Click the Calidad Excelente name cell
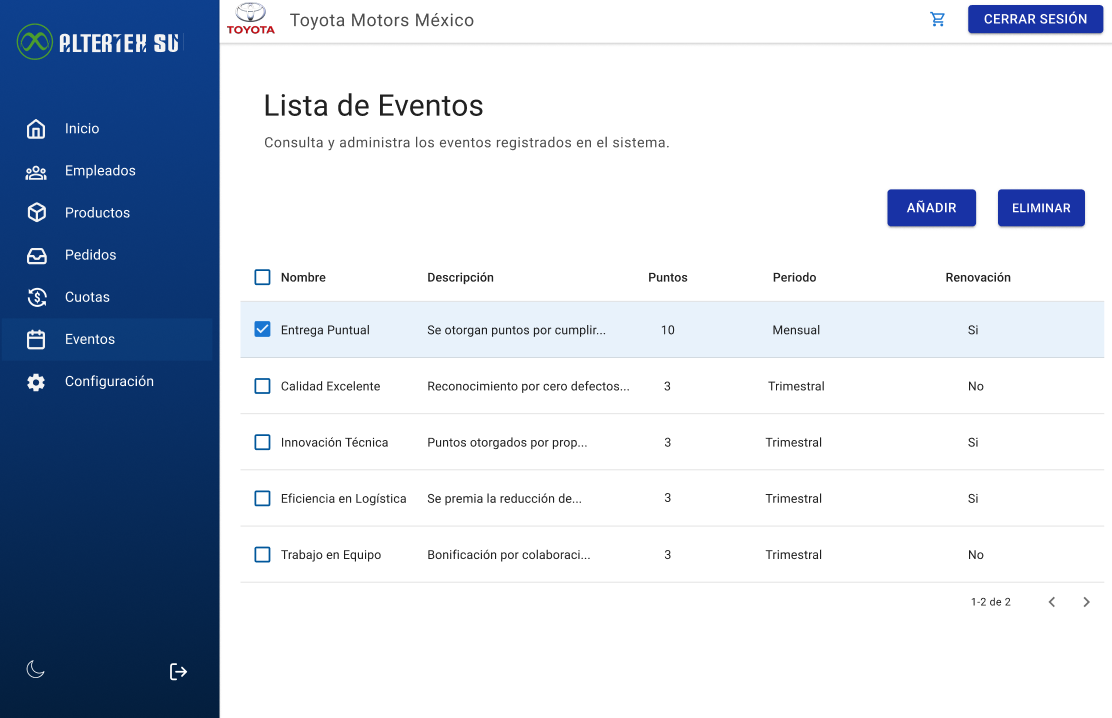Image resolution: width=1112 pixels, height=718 pixels. click(x=330, y=386)
